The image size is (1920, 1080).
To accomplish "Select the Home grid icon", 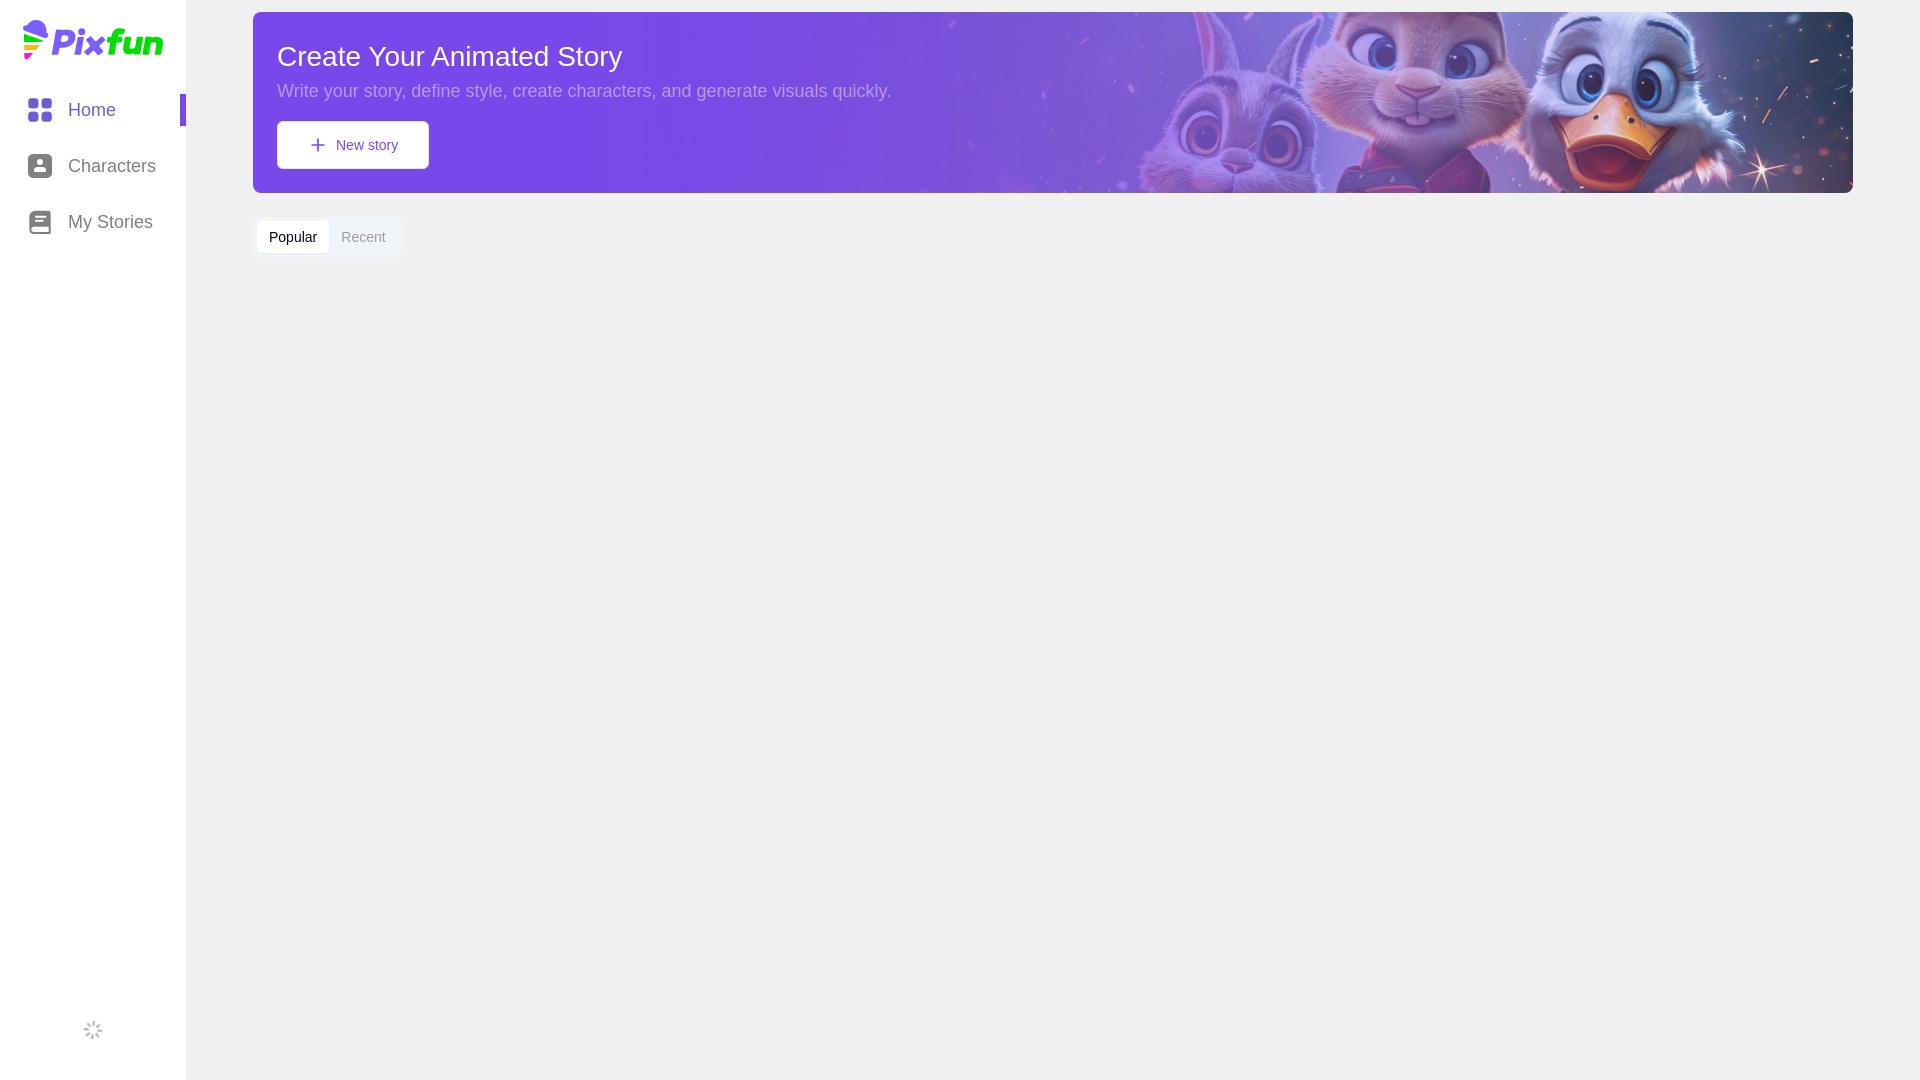I will (40, 110).
